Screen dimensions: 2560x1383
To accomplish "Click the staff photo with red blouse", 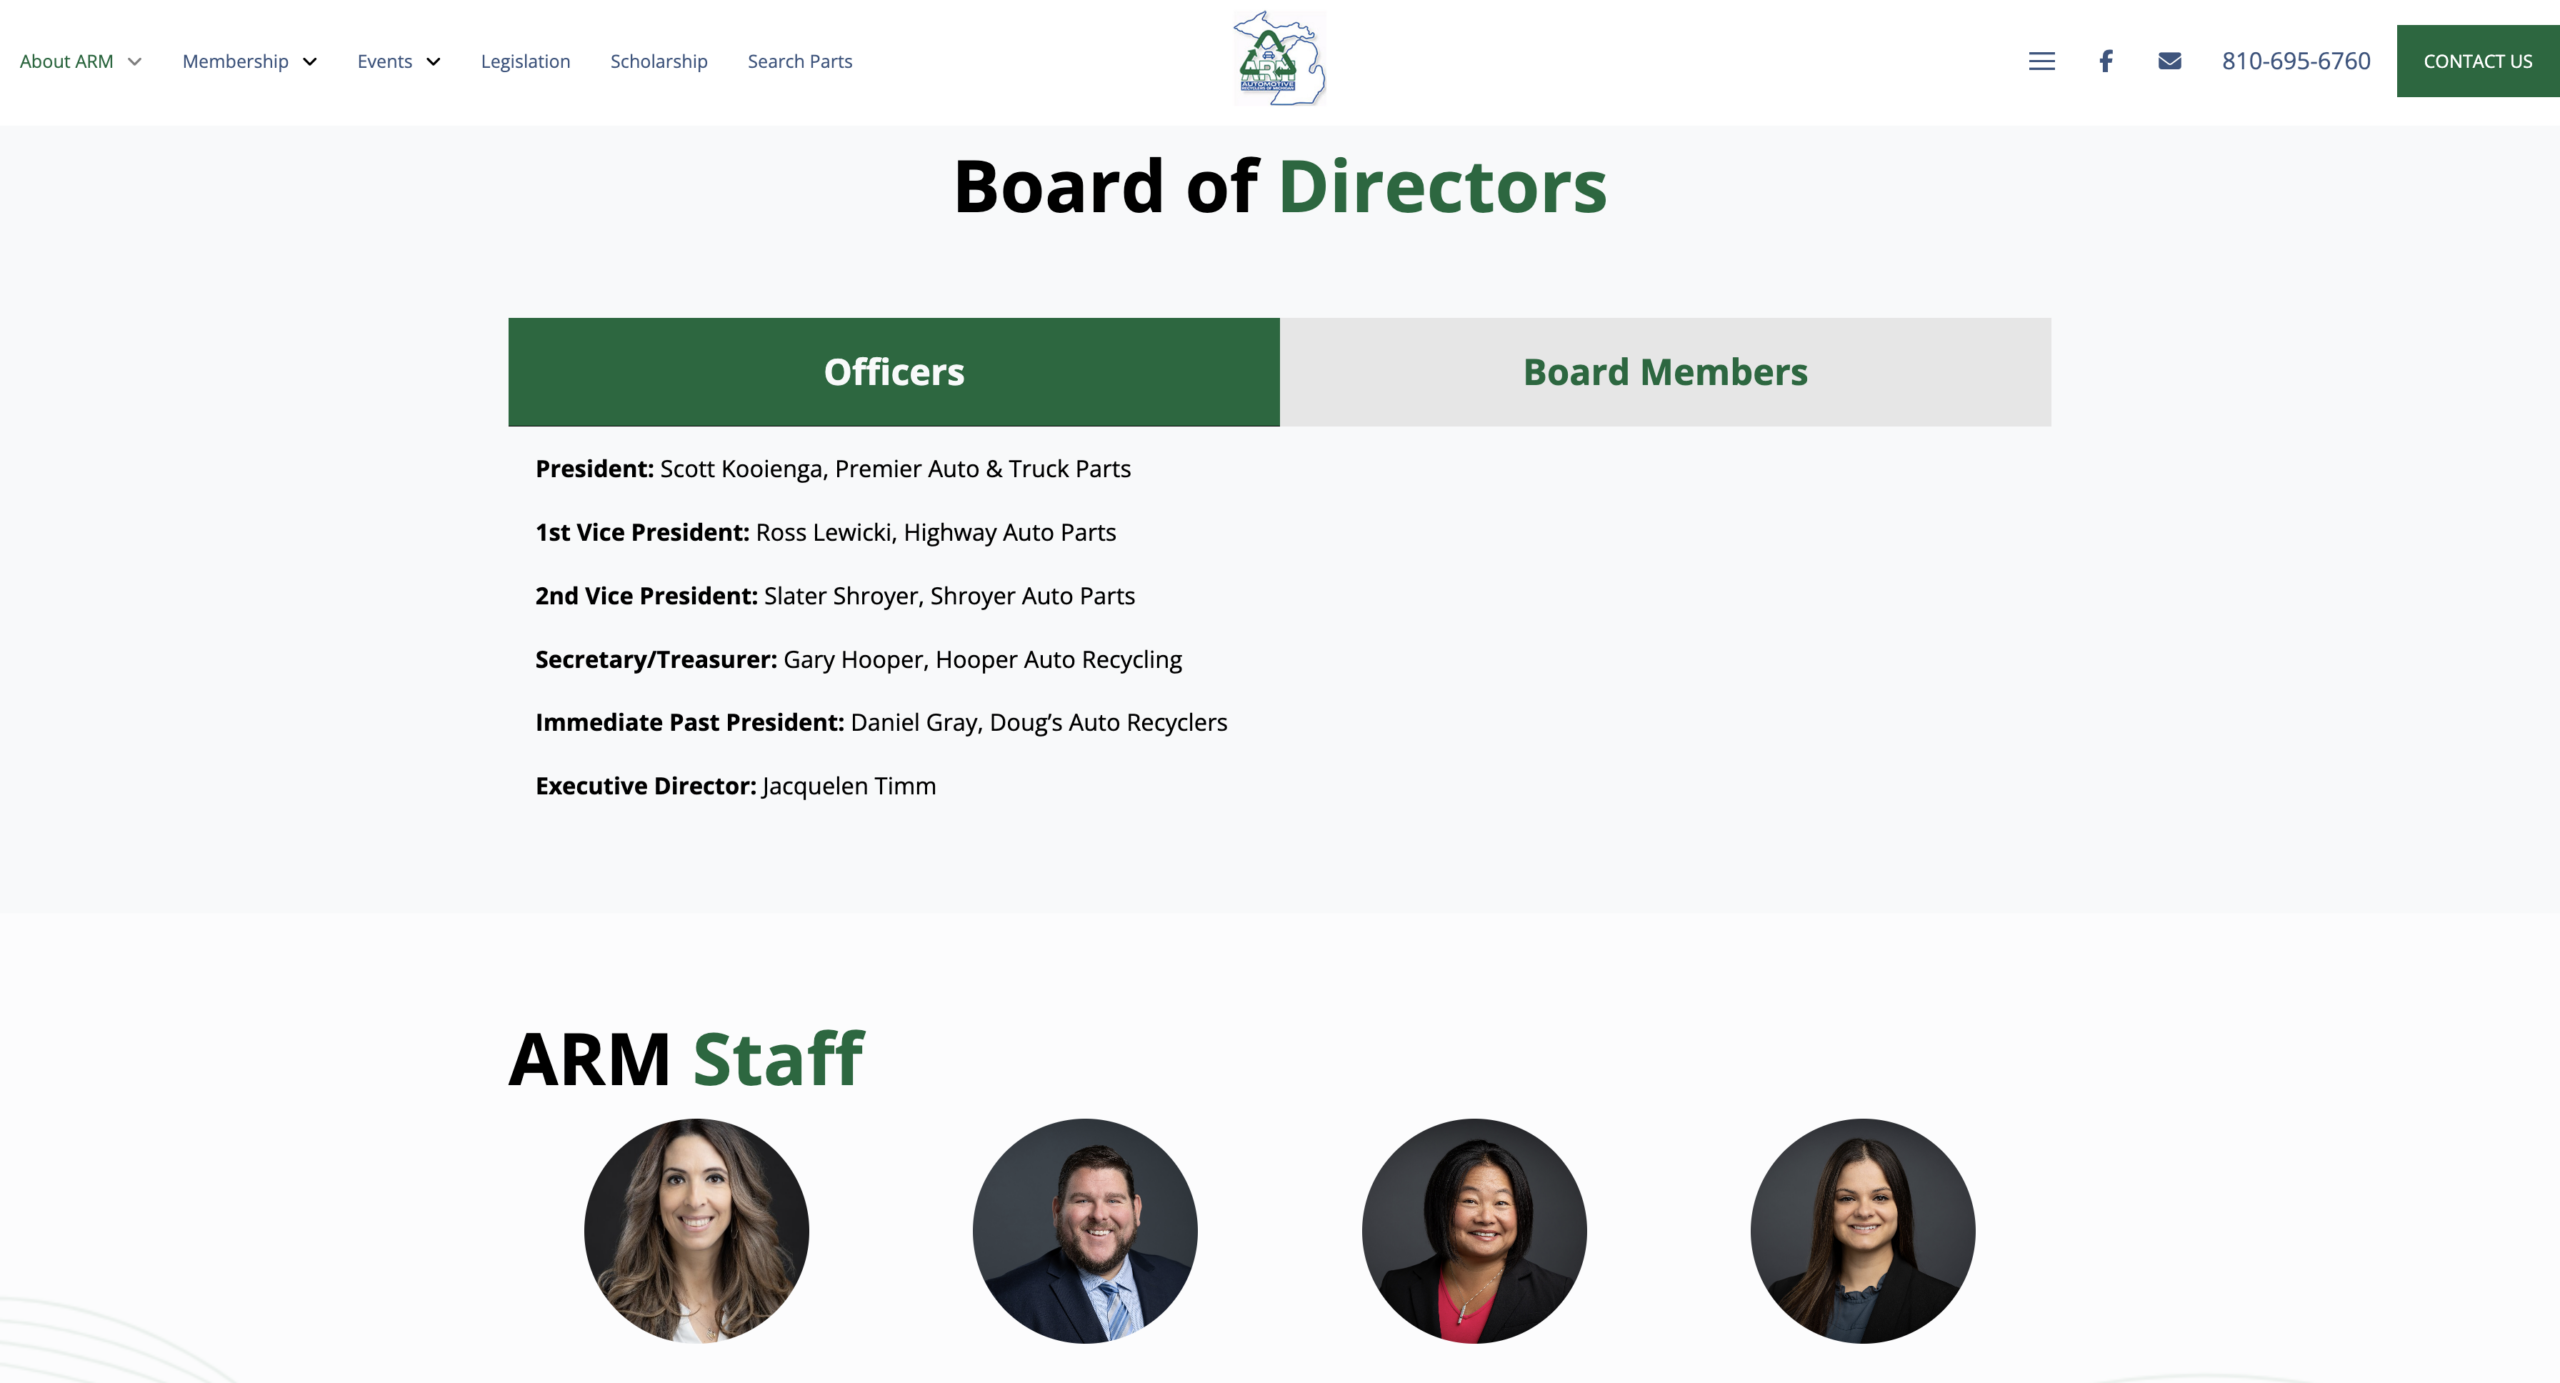I will [x=1473, y=1230].
